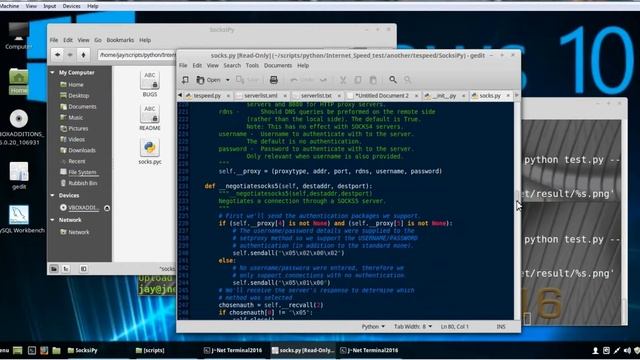
Task: Open gedit File menu
Action: (183, 65)
